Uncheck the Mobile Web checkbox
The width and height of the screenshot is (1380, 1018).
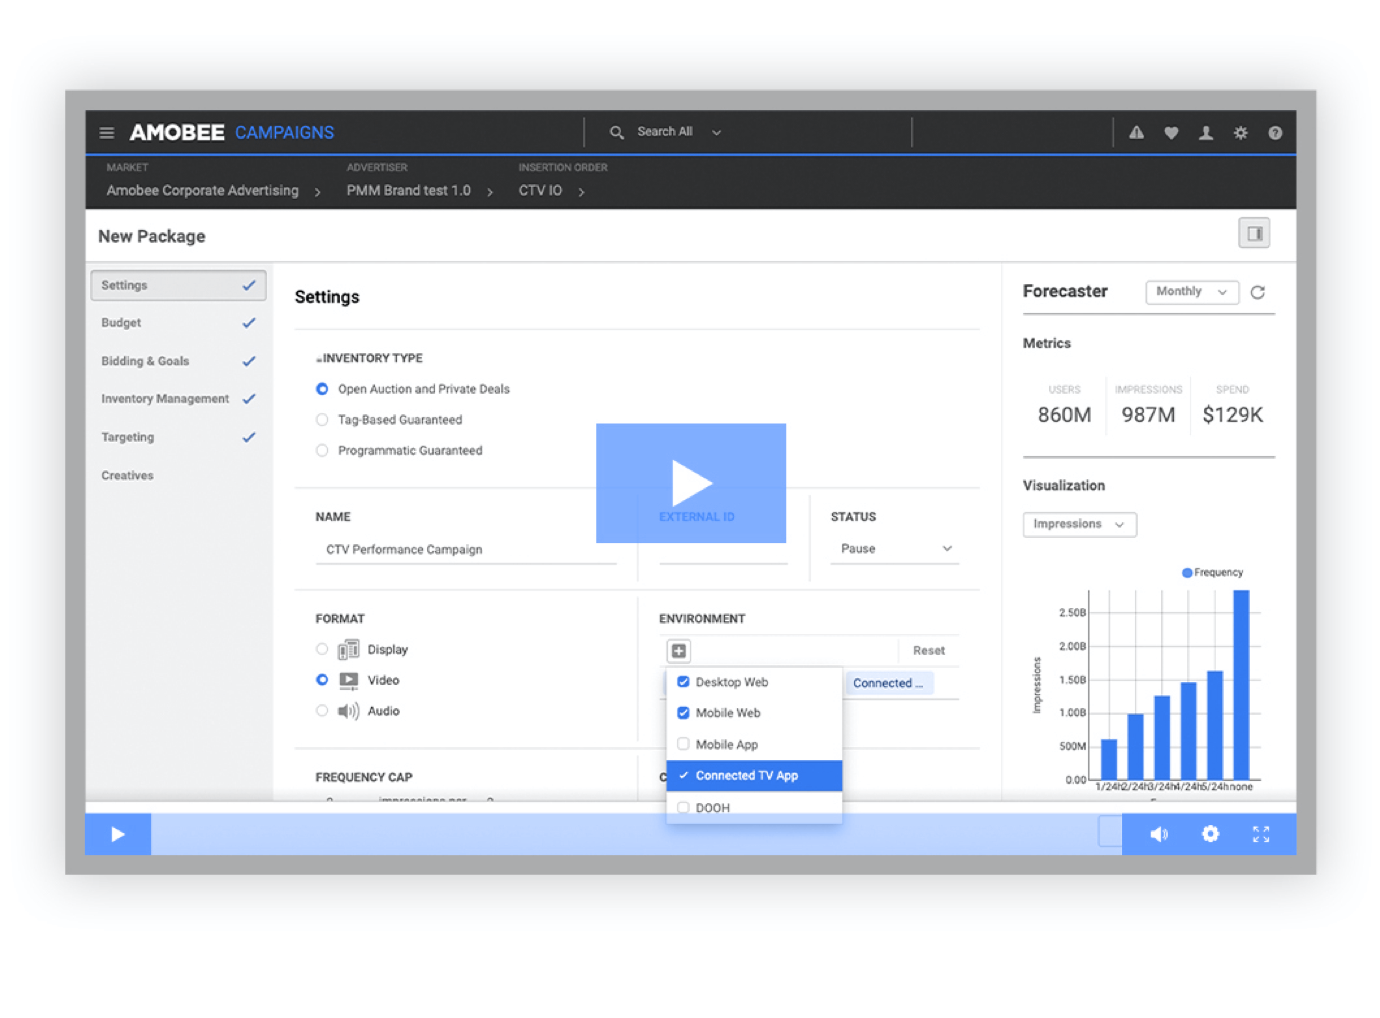(683, 713)
